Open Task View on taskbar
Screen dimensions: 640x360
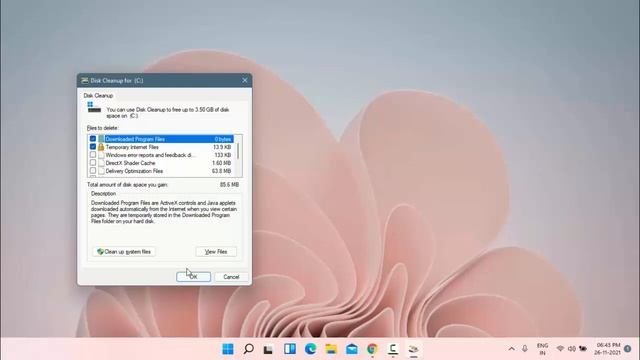pyautogui.click(x=268, y=349)
